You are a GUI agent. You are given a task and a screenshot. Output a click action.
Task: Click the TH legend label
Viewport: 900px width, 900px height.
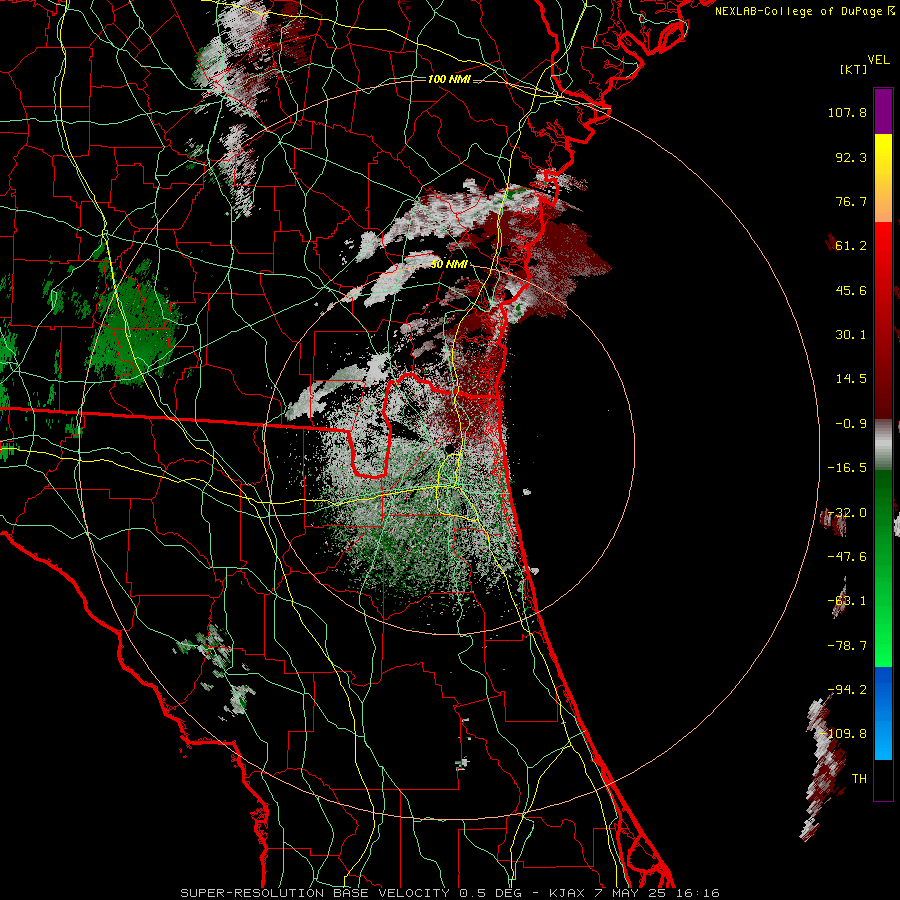(x=859, y=779)
